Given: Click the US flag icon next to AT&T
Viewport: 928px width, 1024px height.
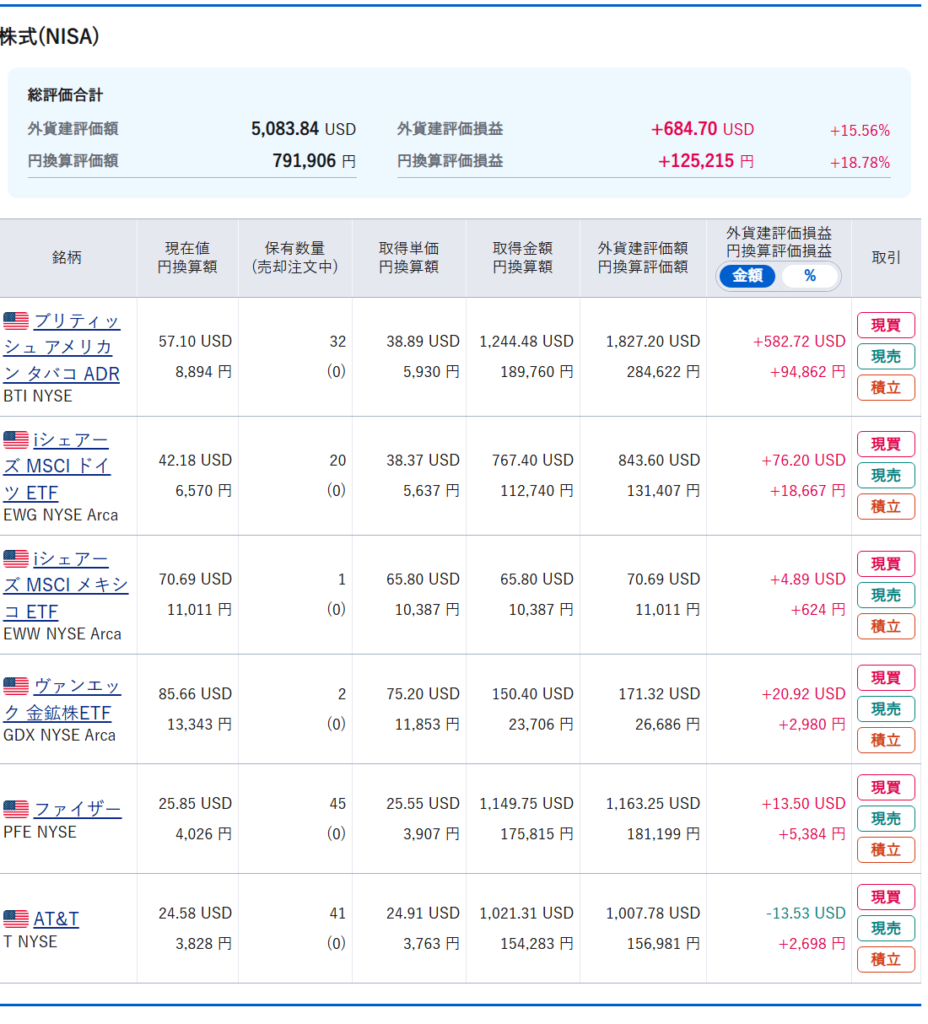Looking at the screenshot, I should (x=16, y=919).
